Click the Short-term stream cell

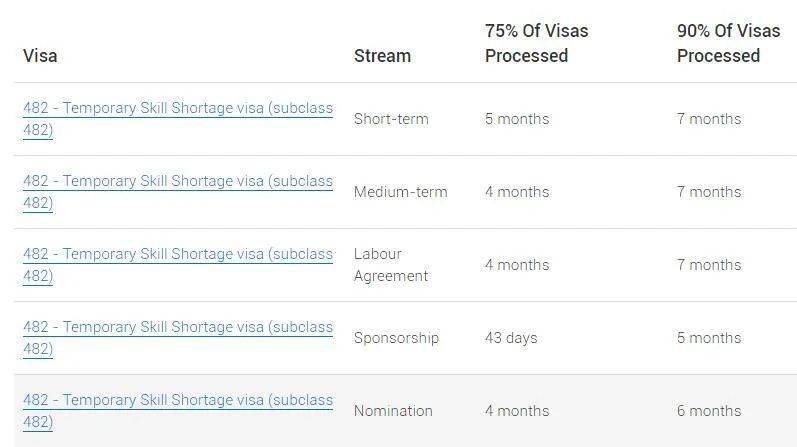[391, 119]
